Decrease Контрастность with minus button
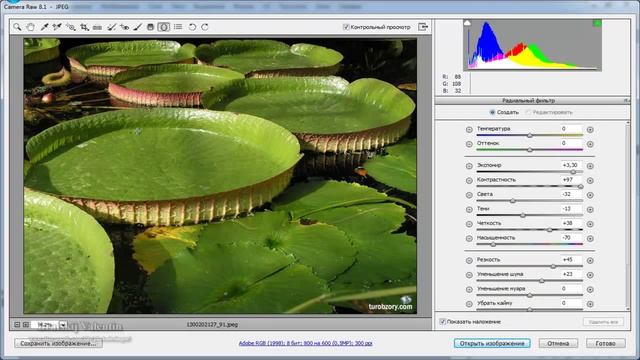Image resolution: width=640 pixels, height=360 pixels. click(x=469, y=180)
